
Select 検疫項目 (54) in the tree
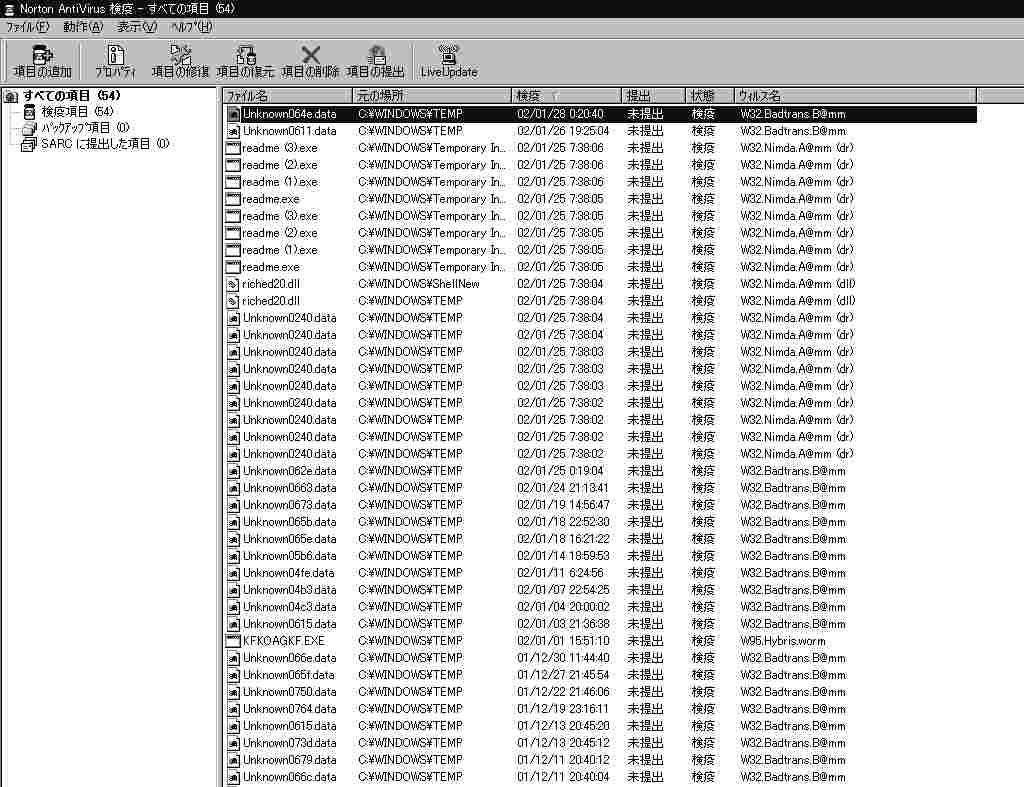77,112
